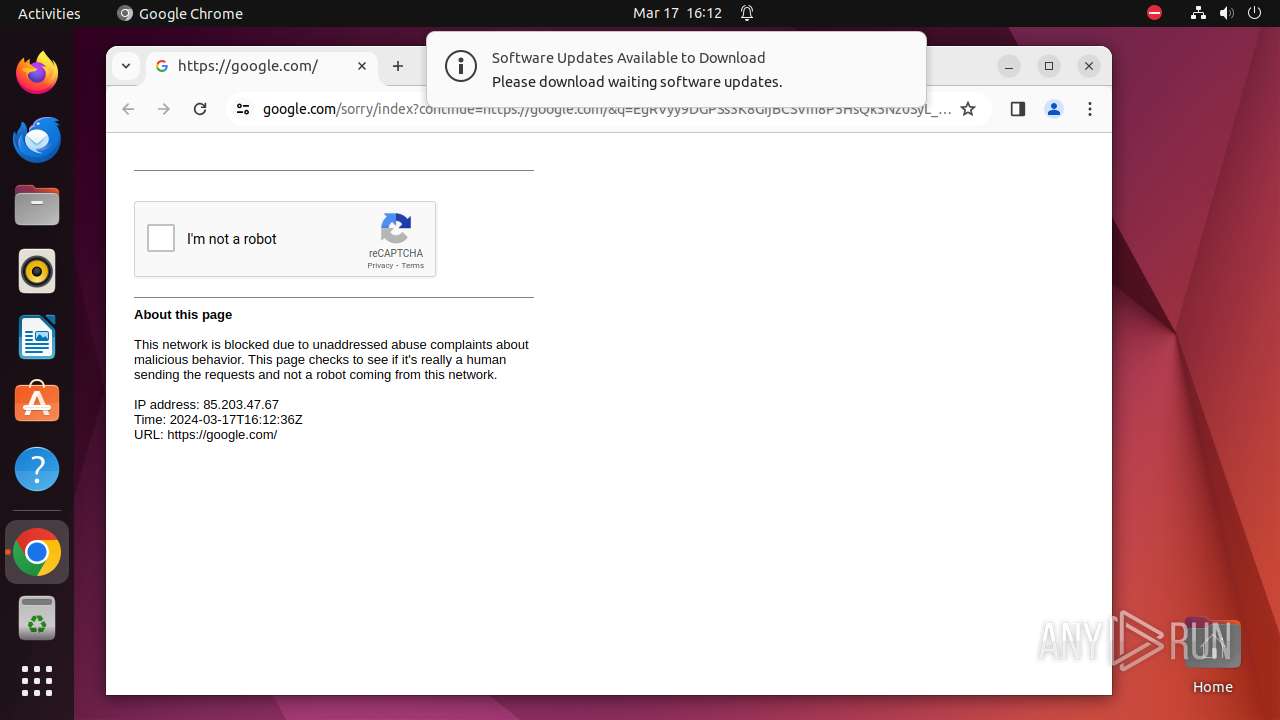This screenshot has height=720, width=1280.
Task: Maximize the Chrome window
Action: tap(1049, 66)
